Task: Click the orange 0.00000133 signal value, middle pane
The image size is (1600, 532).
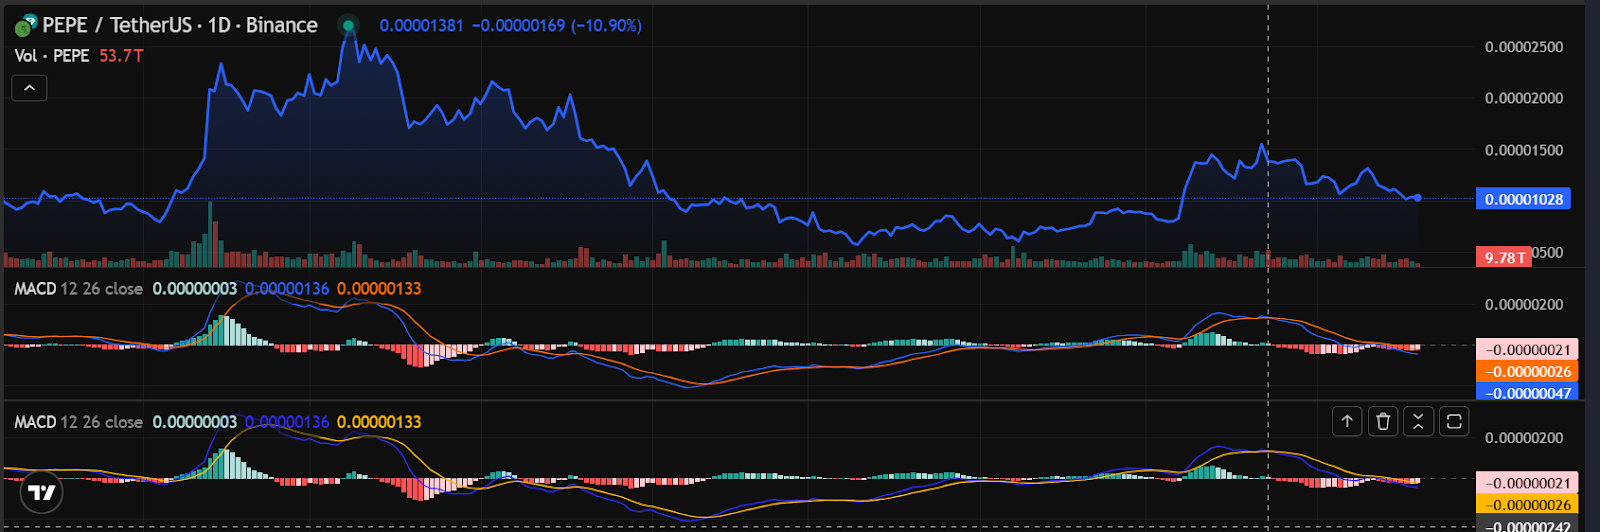Action: coord(379,288)
